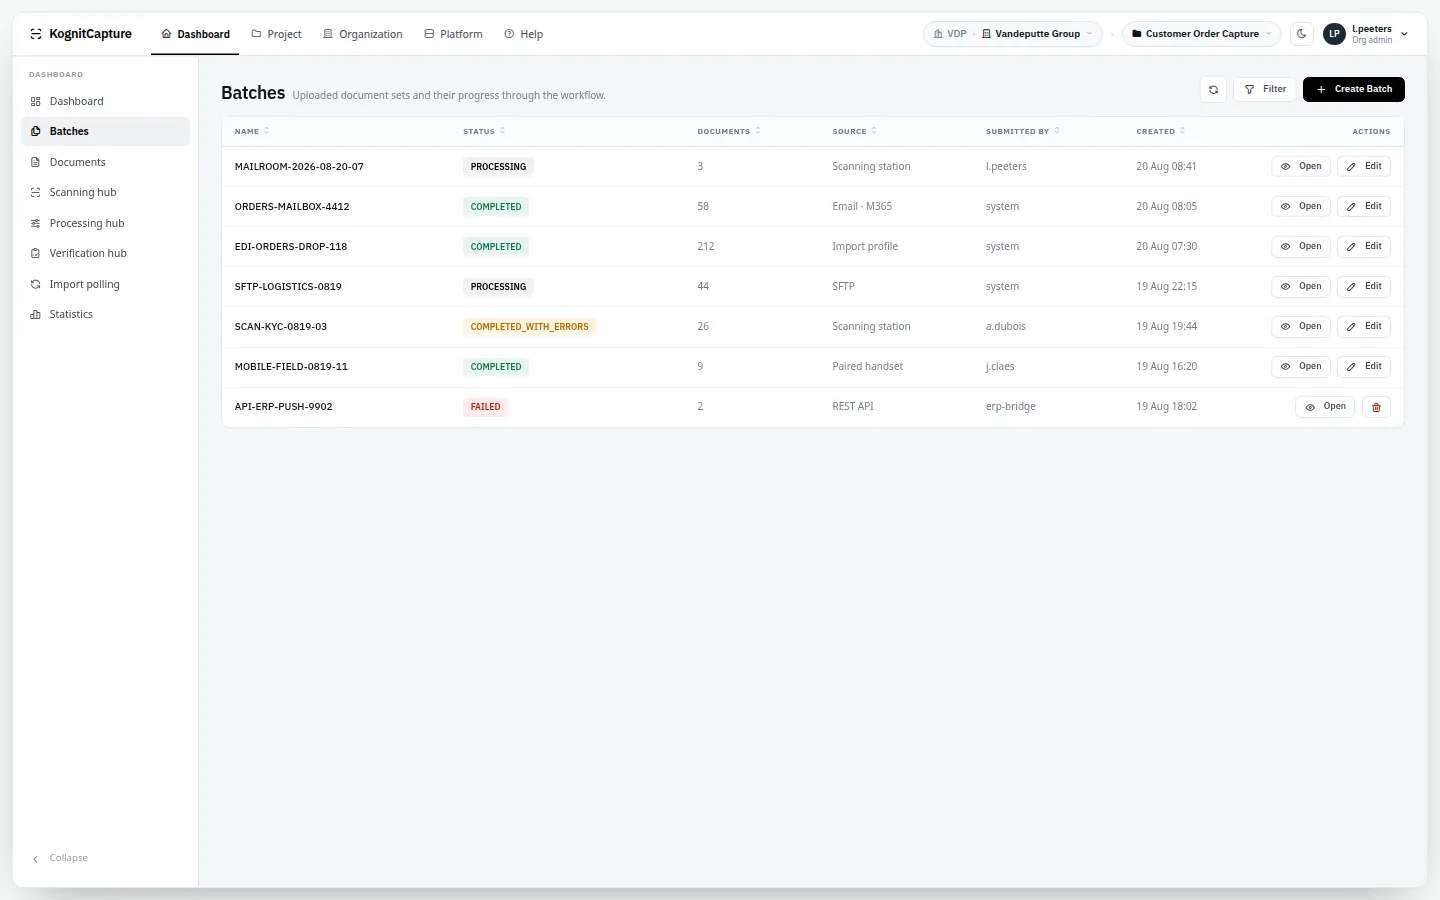Select Batches in the sidebar
This screenshot has width=1440, height=900.
pos(106,131)
